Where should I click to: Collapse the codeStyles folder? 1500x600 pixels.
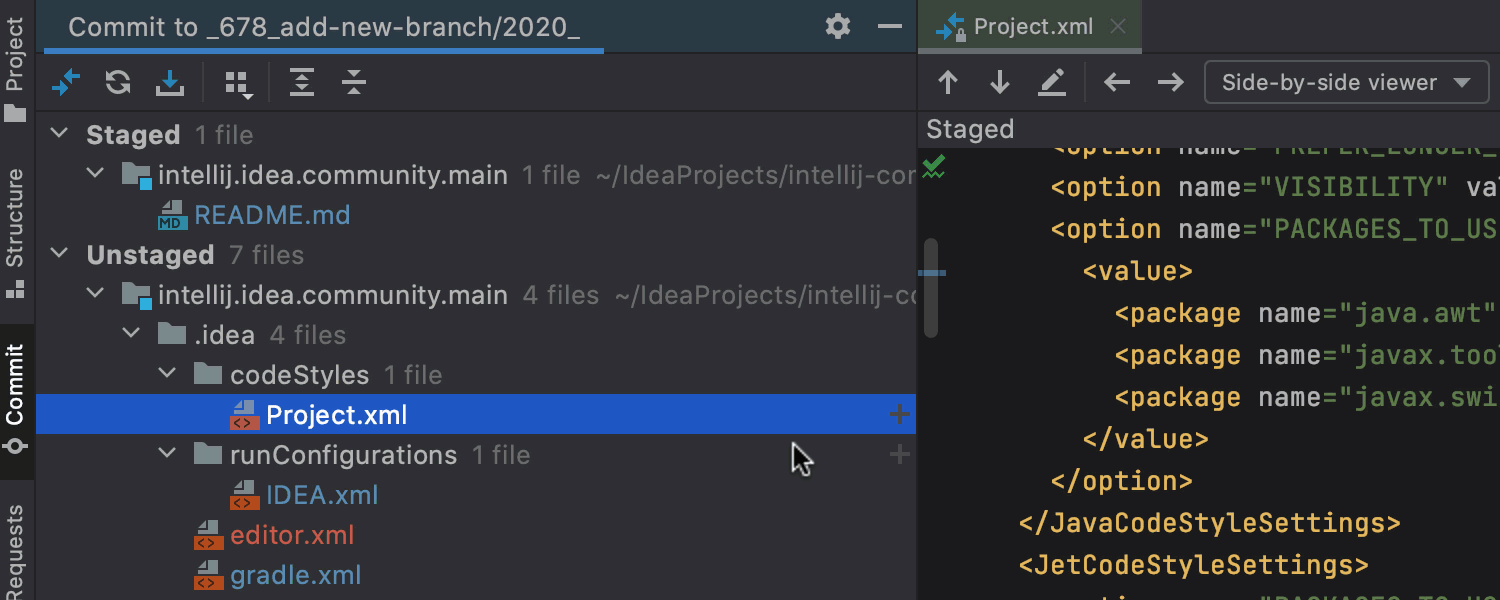click(x=168, y=375)
